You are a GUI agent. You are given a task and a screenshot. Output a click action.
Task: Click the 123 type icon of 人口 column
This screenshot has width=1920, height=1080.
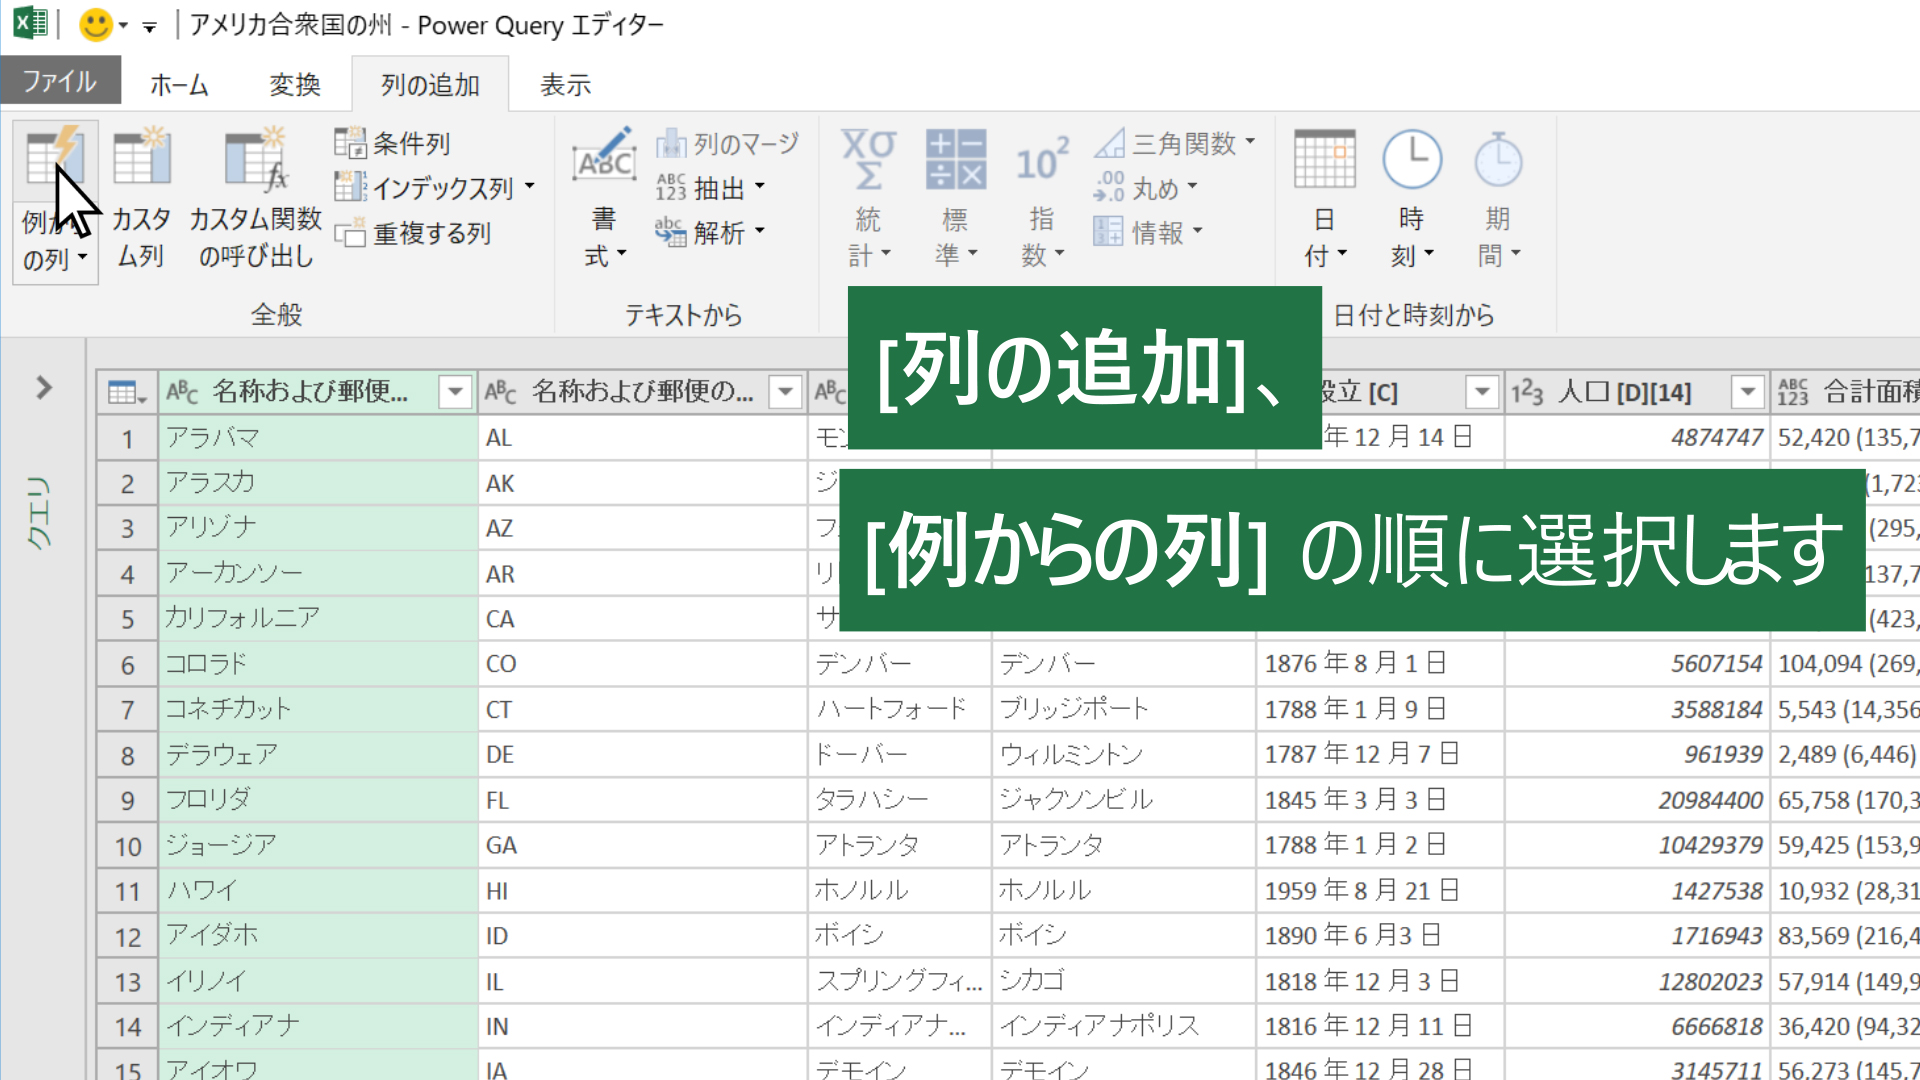[x=1527, y=392]
